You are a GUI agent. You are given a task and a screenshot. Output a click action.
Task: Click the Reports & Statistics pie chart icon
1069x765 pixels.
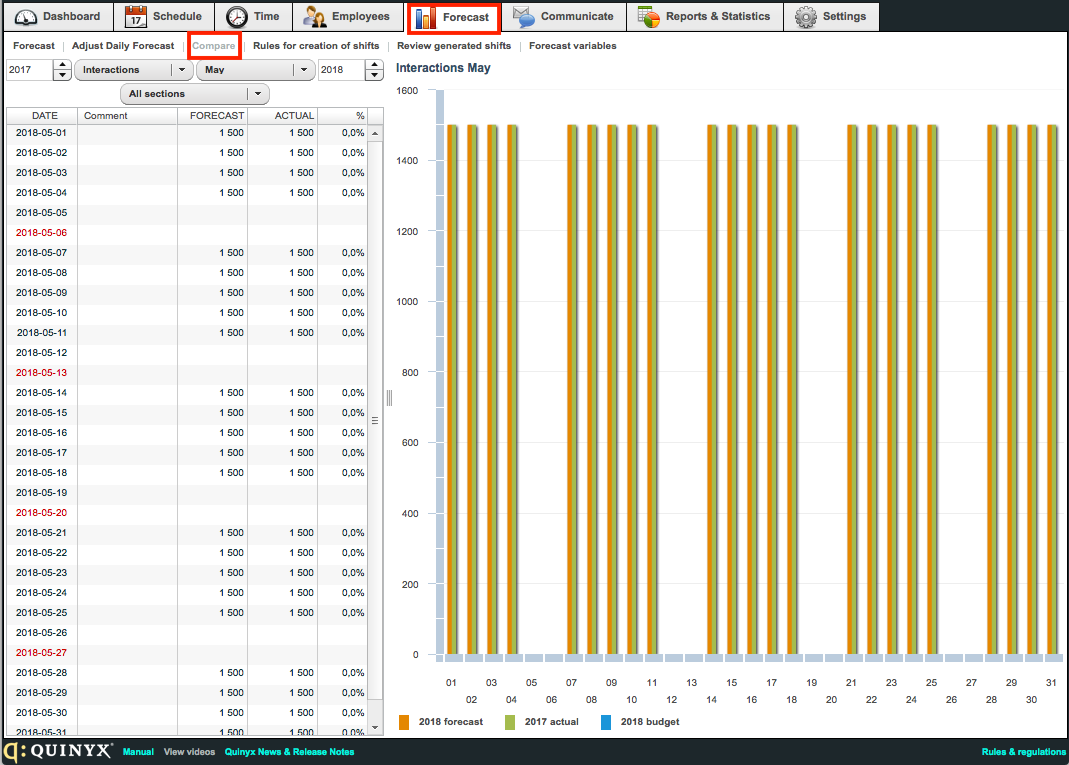pyautogui.click(x=648, y=16)
